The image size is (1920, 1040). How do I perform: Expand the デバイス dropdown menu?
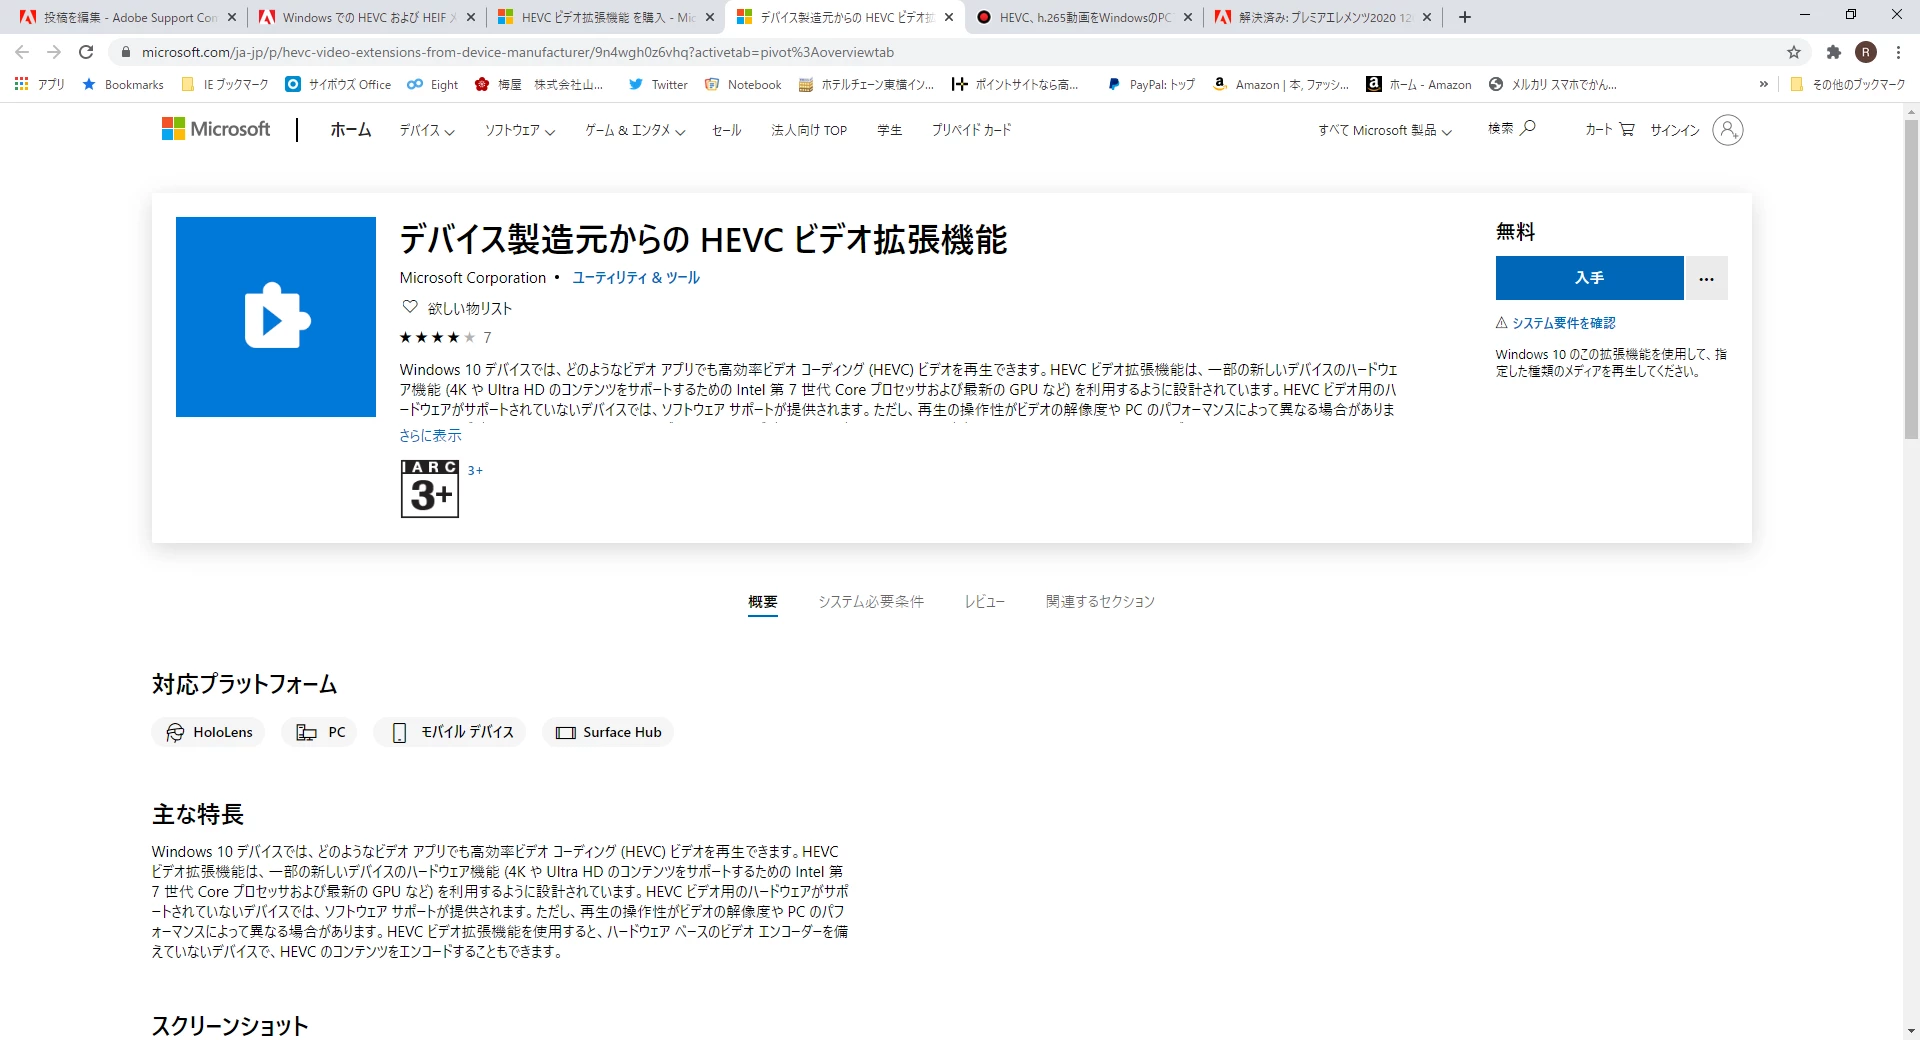427,130
